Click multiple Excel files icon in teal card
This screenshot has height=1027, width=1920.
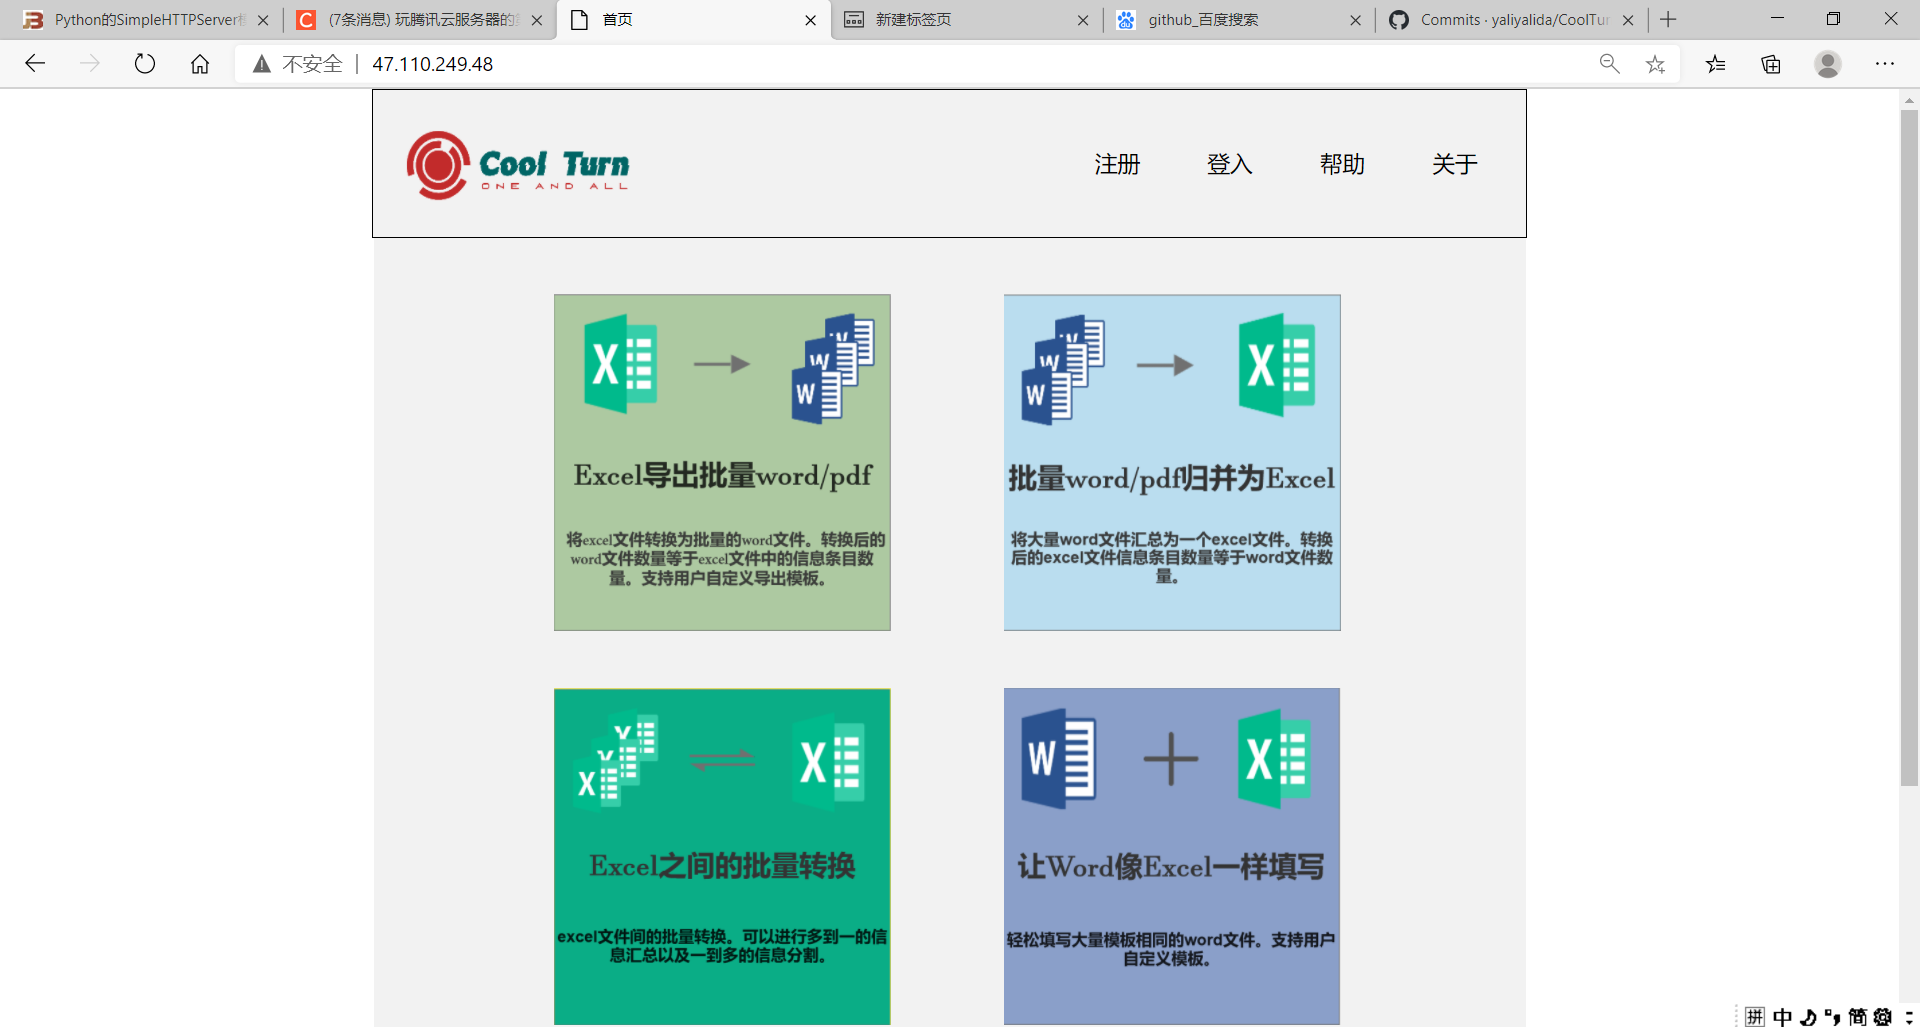(616, 760)
